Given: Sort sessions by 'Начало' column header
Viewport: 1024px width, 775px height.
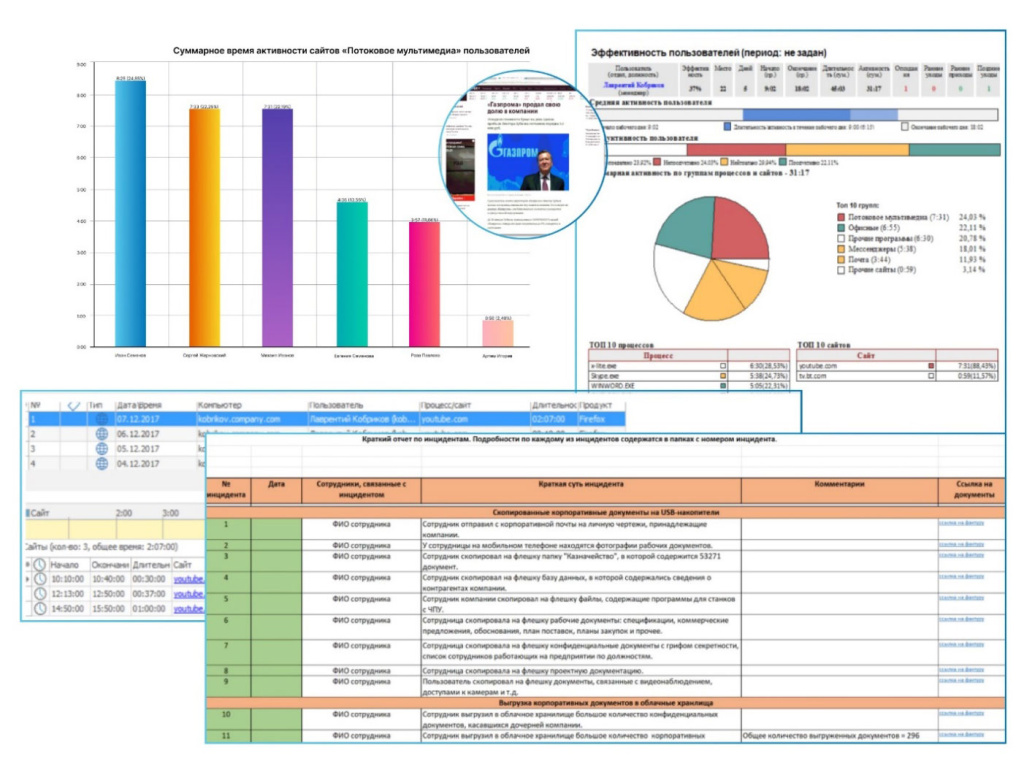Looking at the screenshot, I should [x=63, y=565].
